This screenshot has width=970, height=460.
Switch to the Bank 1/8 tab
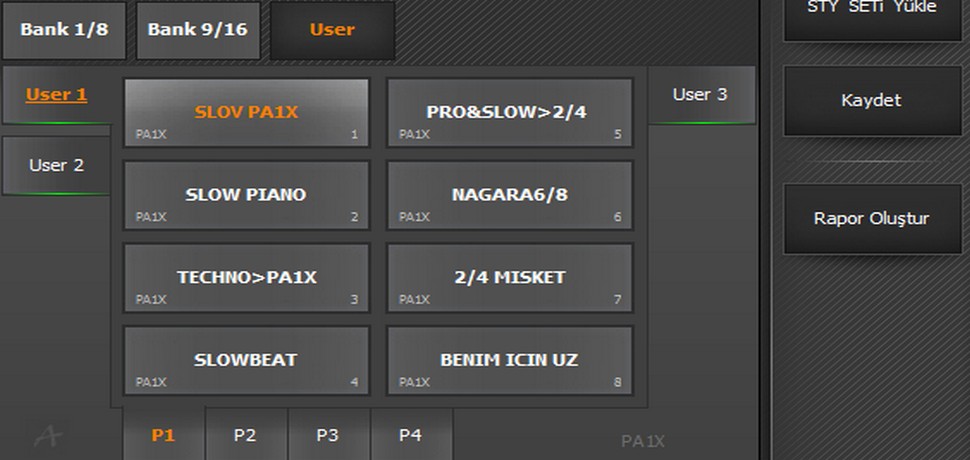click(63, 30)
